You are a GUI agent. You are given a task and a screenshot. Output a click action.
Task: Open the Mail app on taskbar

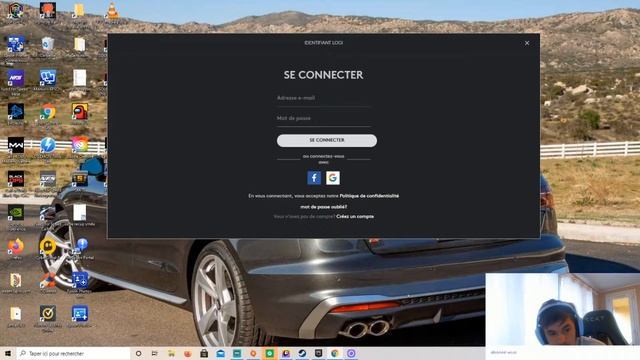(220, 353)
